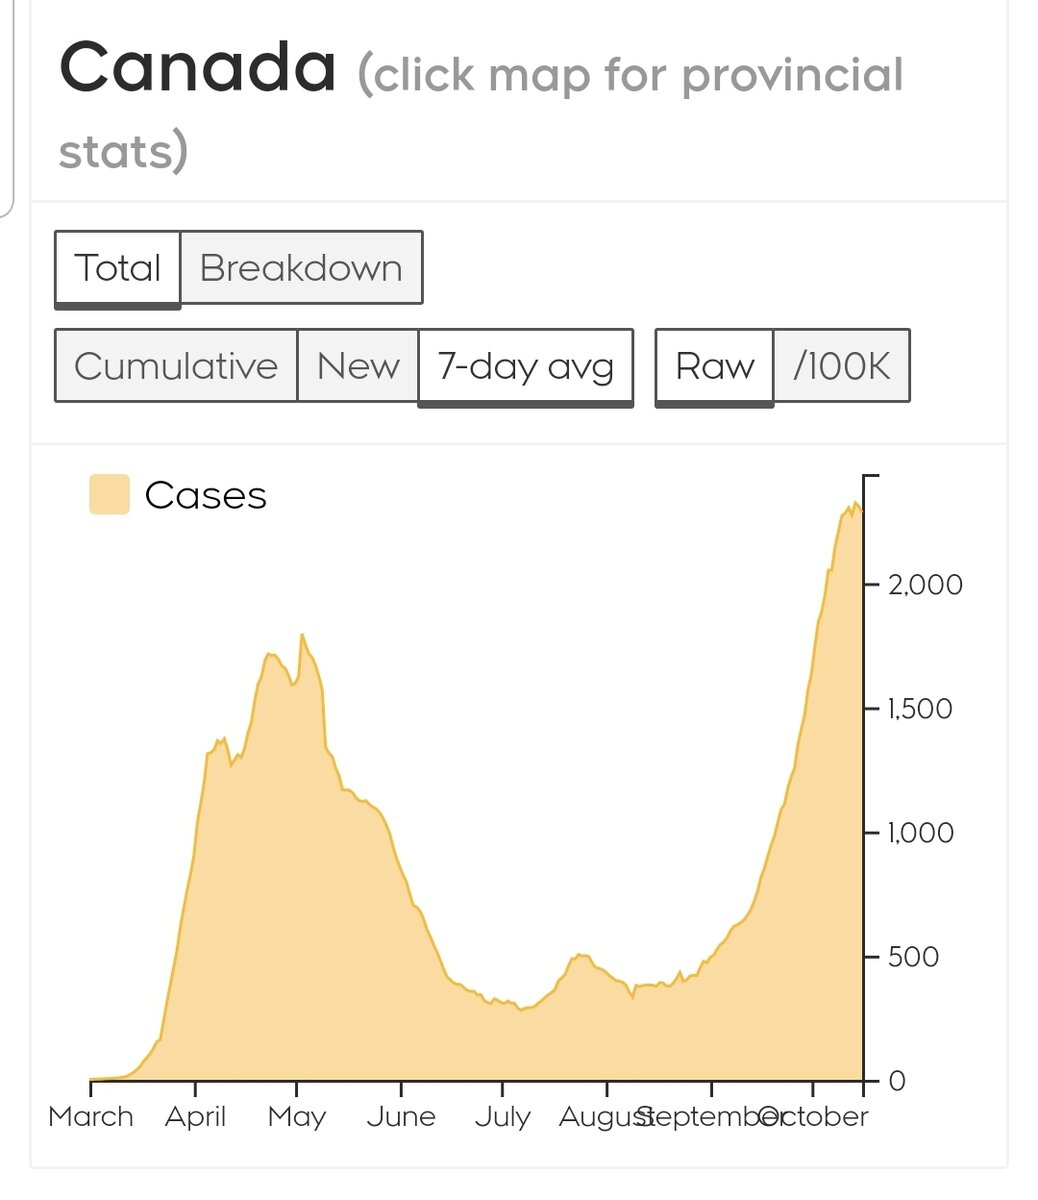Image resolution: width=1038 pixels, height=1200 pixels.
Task: Select the Total view tab
Action: (x=117, y=268)
